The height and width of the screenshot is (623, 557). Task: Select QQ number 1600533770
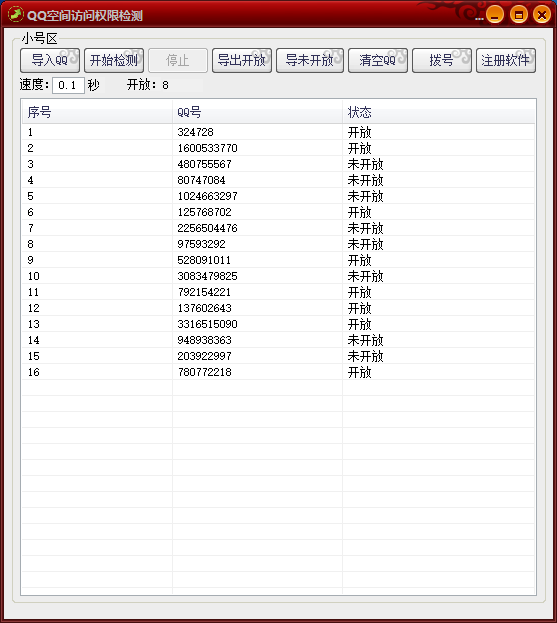pos(207,148)
